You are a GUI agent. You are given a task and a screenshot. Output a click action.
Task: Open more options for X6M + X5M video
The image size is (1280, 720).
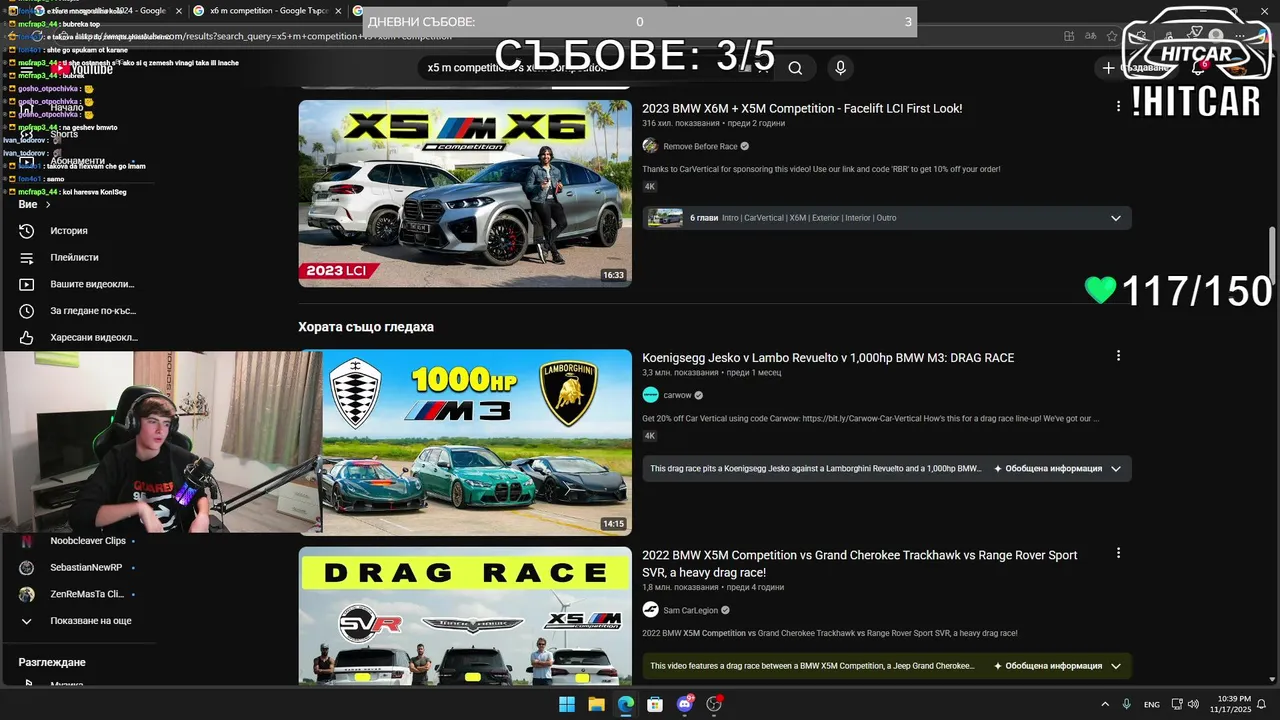[1118, 106]
